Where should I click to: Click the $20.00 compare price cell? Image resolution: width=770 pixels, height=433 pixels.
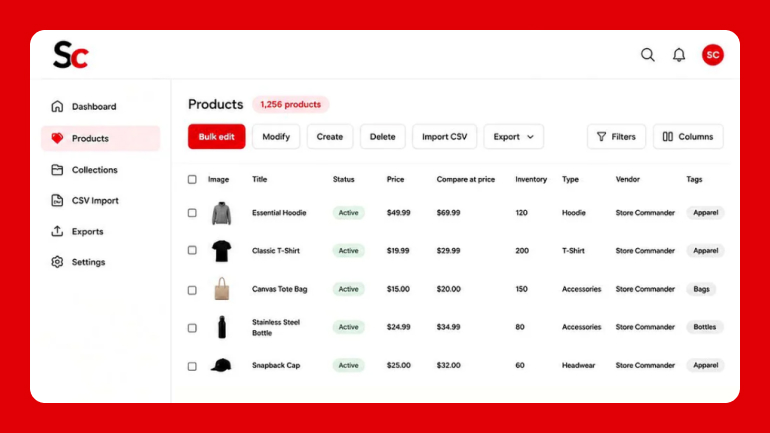[448, 289]
